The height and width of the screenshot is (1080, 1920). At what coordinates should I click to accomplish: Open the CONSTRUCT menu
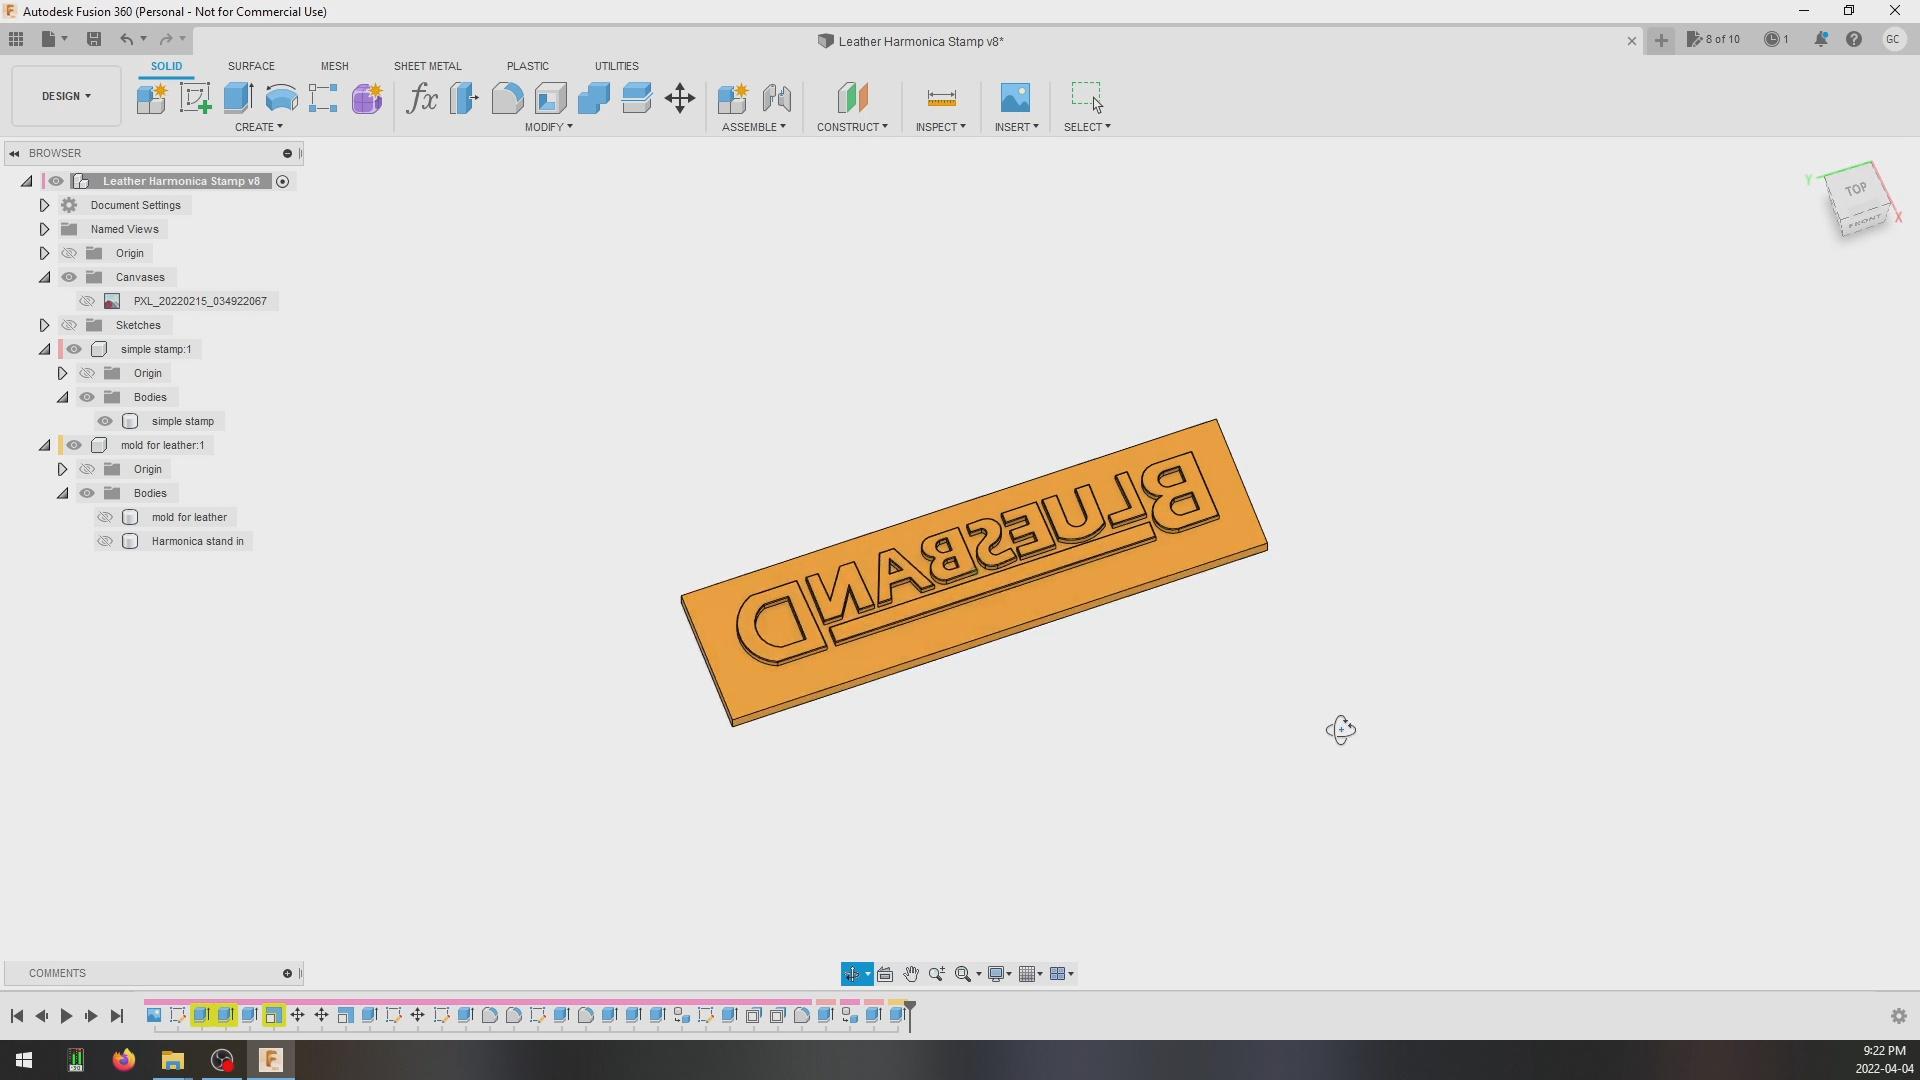[x=852, y=127]
